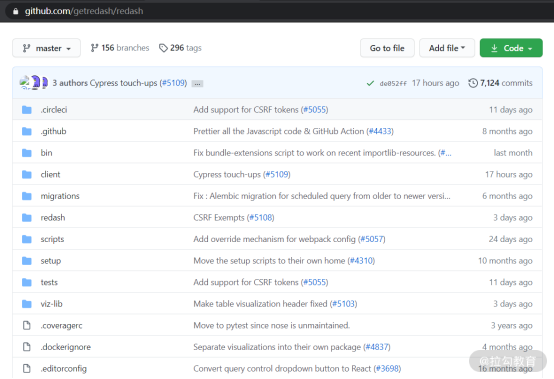Click the .coveragerc file icon

(x=27, y=325)
